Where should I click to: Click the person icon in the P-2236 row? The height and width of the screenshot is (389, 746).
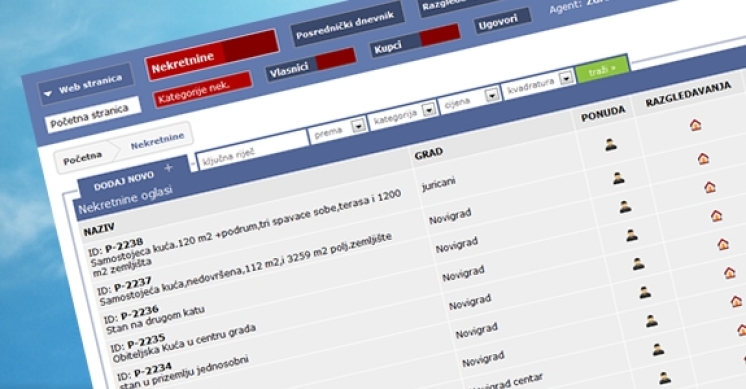click(x=625, y=207)
